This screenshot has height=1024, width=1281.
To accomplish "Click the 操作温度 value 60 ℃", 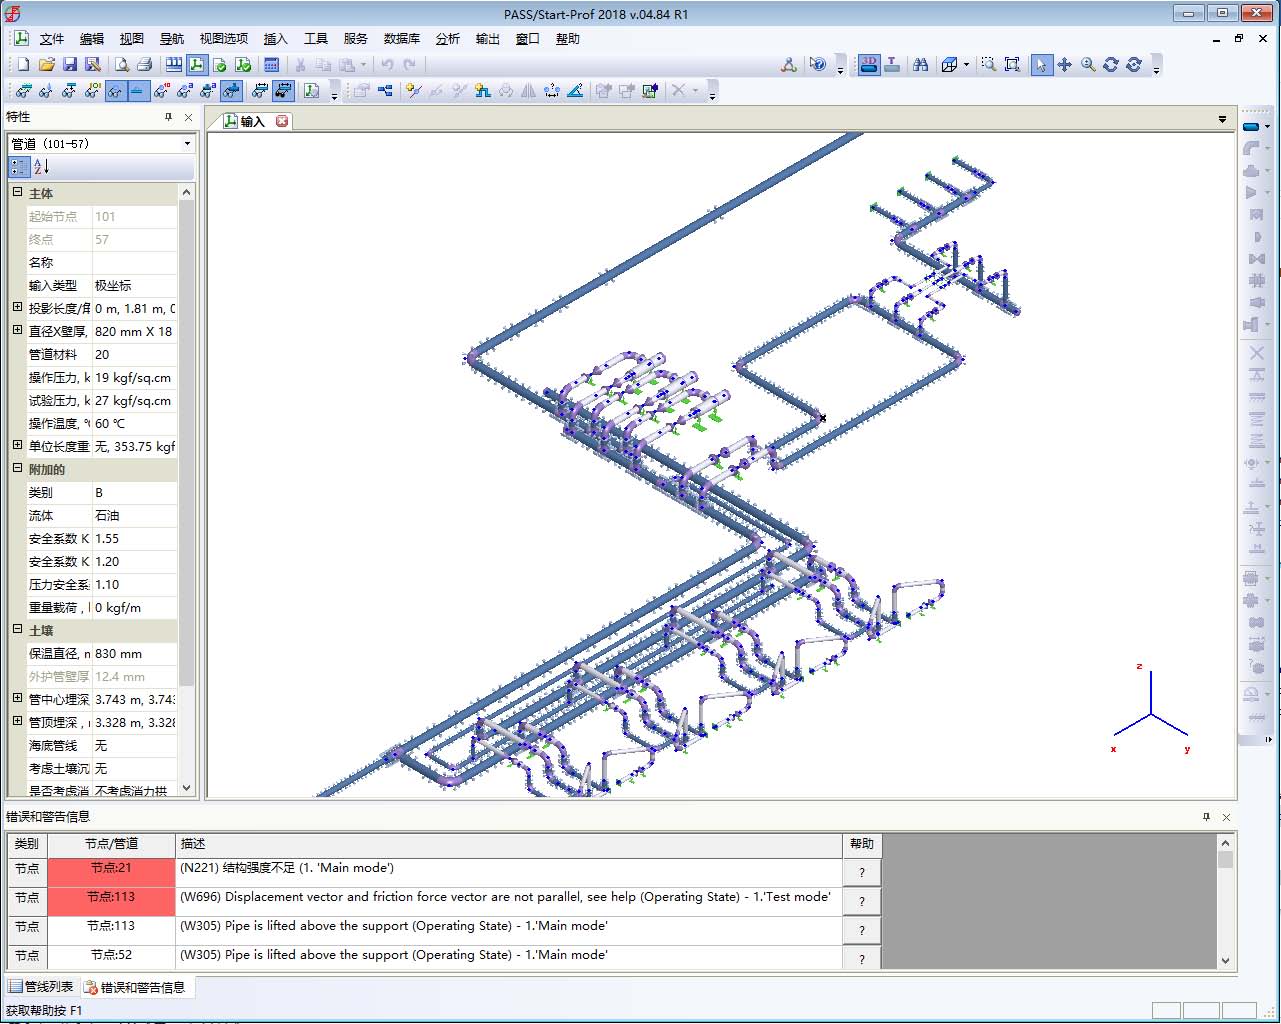I will (x=134, y=424).
